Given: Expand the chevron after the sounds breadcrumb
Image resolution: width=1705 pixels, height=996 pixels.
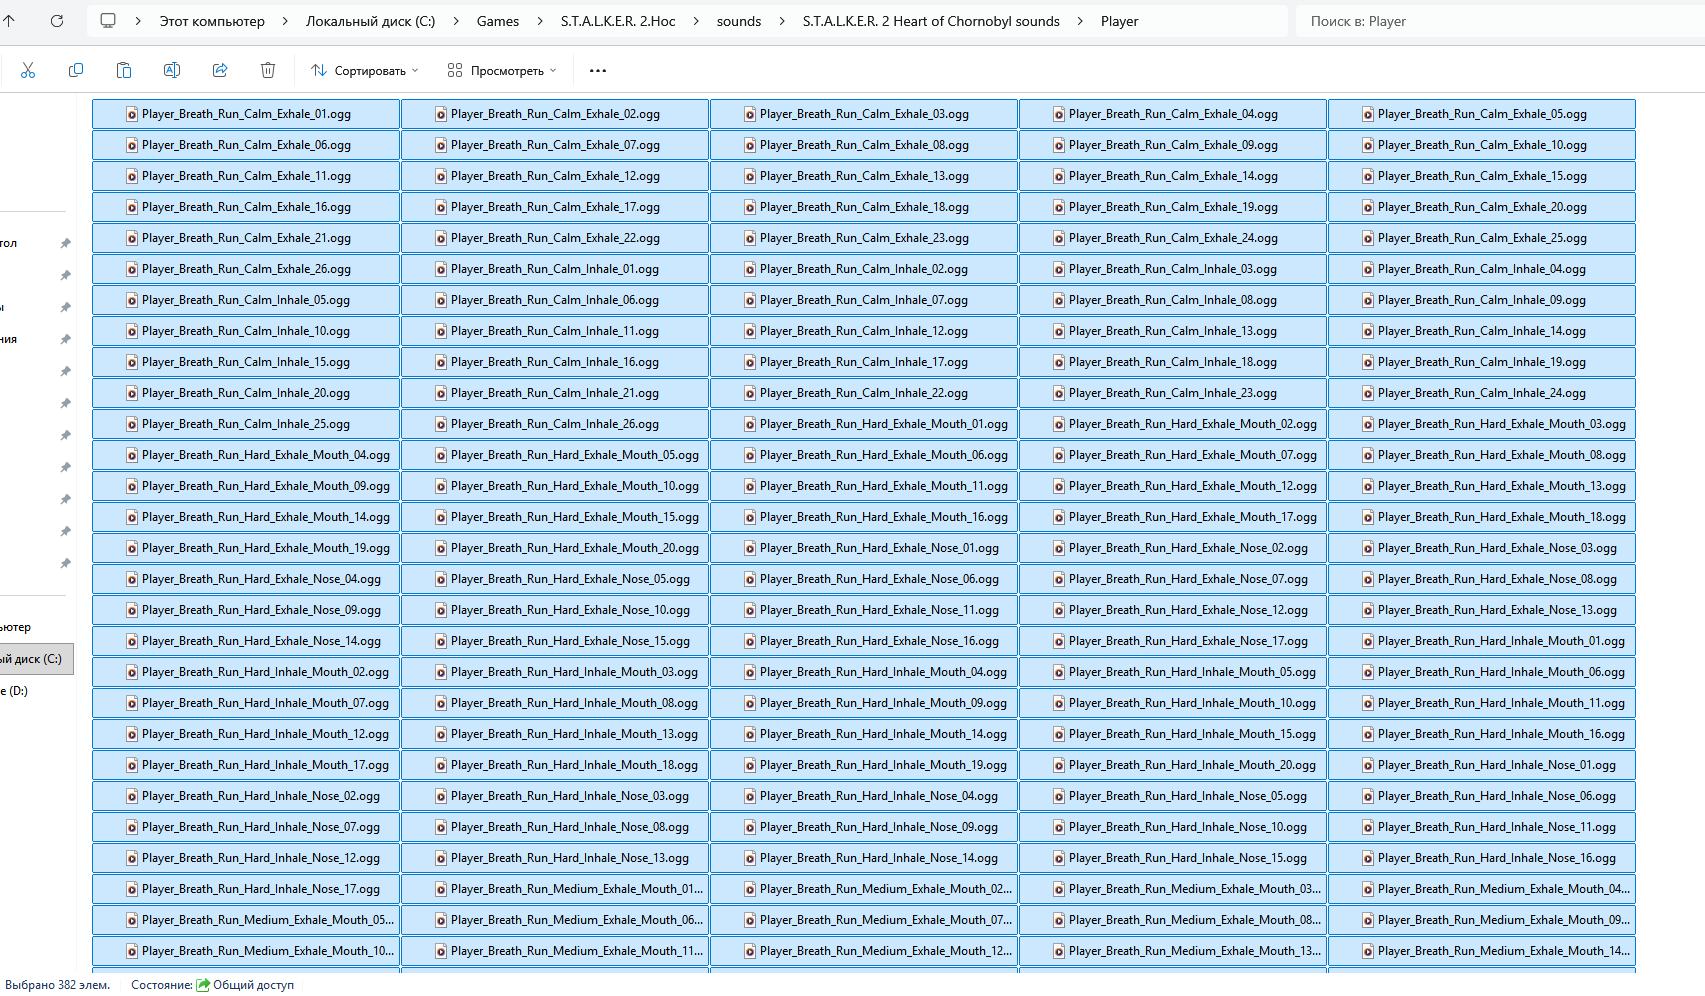Looking at the screenshot, I should click(782, 21).
